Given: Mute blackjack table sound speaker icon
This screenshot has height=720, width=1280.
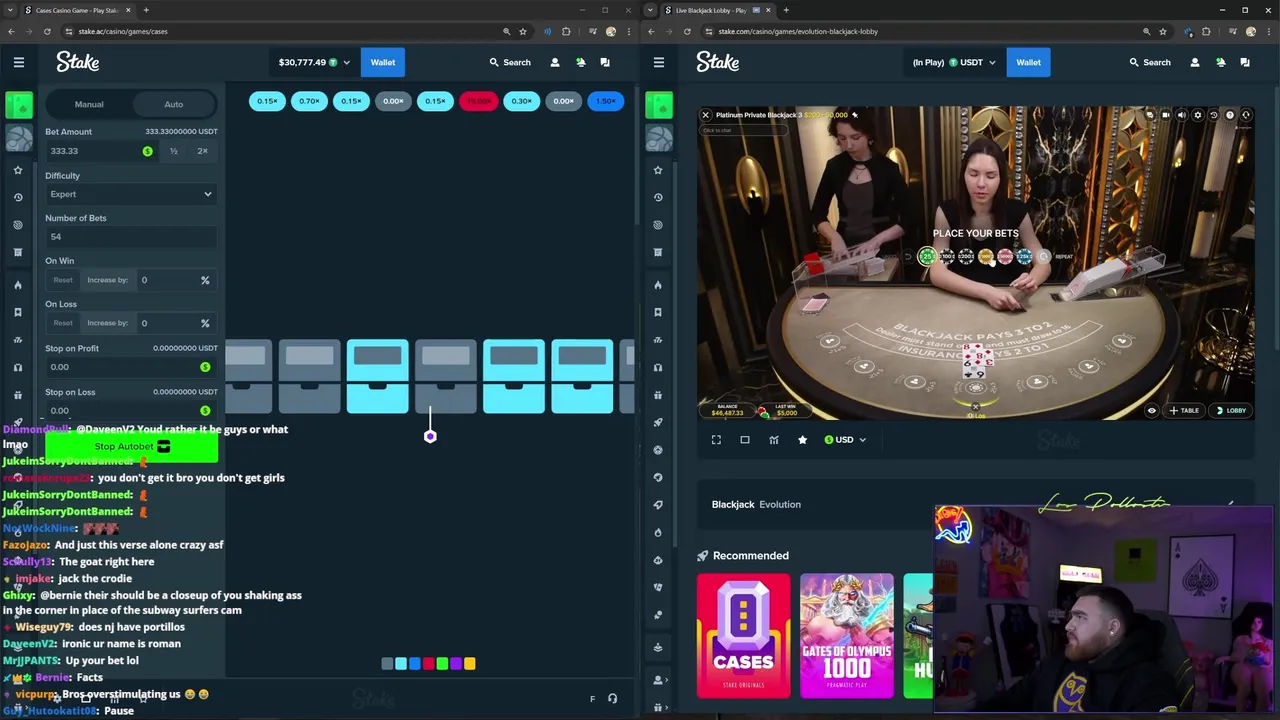Looking at the screenshot, I should pos(1182,115).
